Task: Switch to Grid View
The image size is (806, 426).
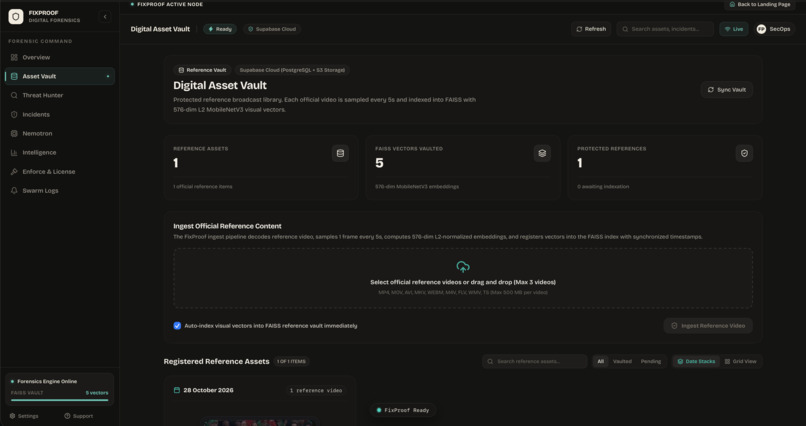Action: point(741,361)
